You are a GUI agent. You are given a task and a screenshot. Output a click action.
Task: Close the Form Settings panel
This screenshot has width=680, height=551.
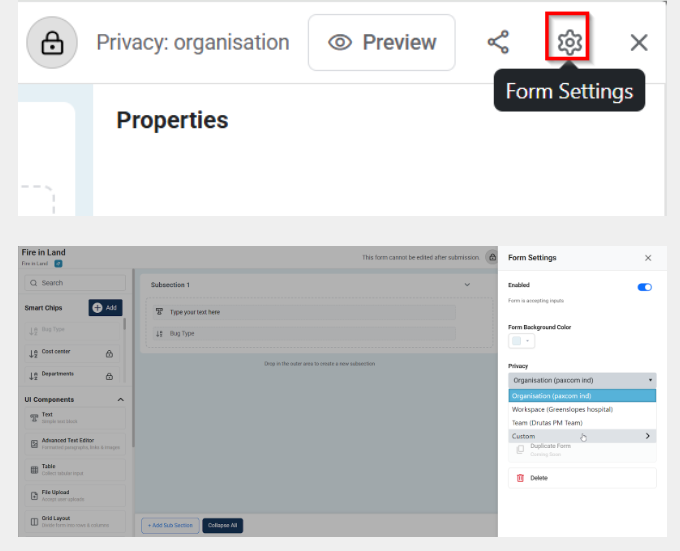(x=647, y=258)
